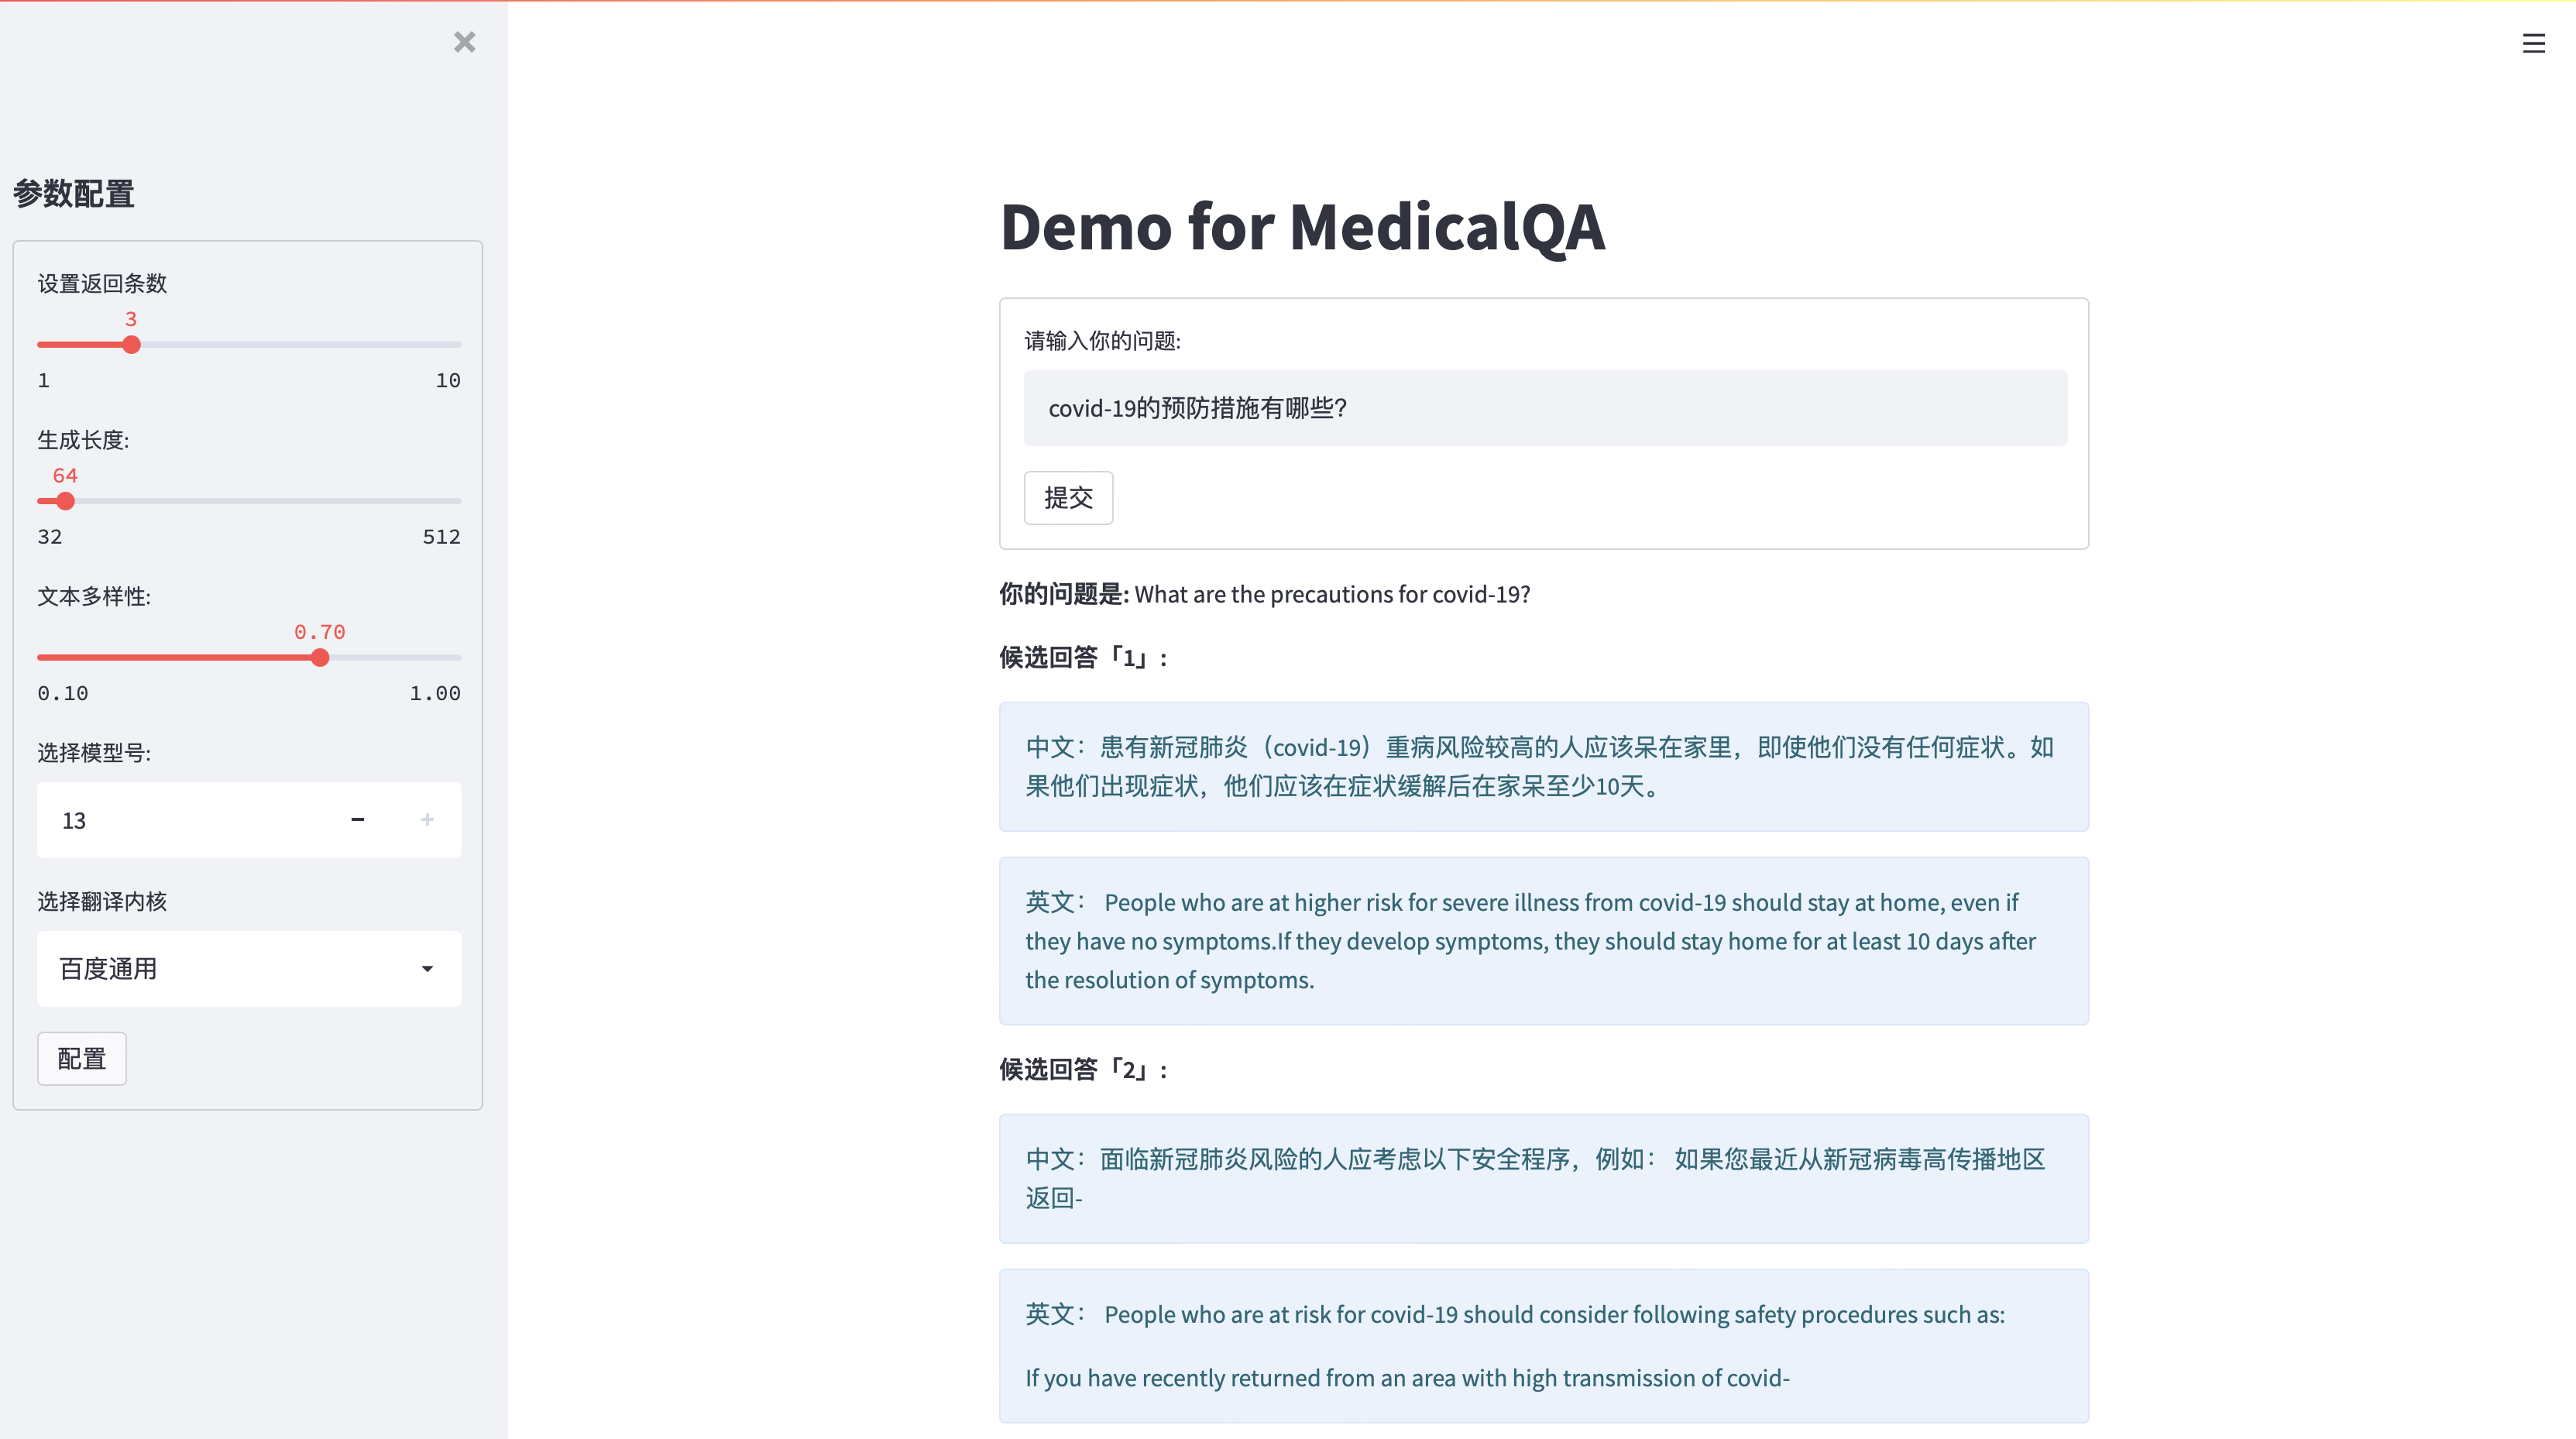
Task: Close the sidebar with the X icon
Action: [x=464, y=42]
